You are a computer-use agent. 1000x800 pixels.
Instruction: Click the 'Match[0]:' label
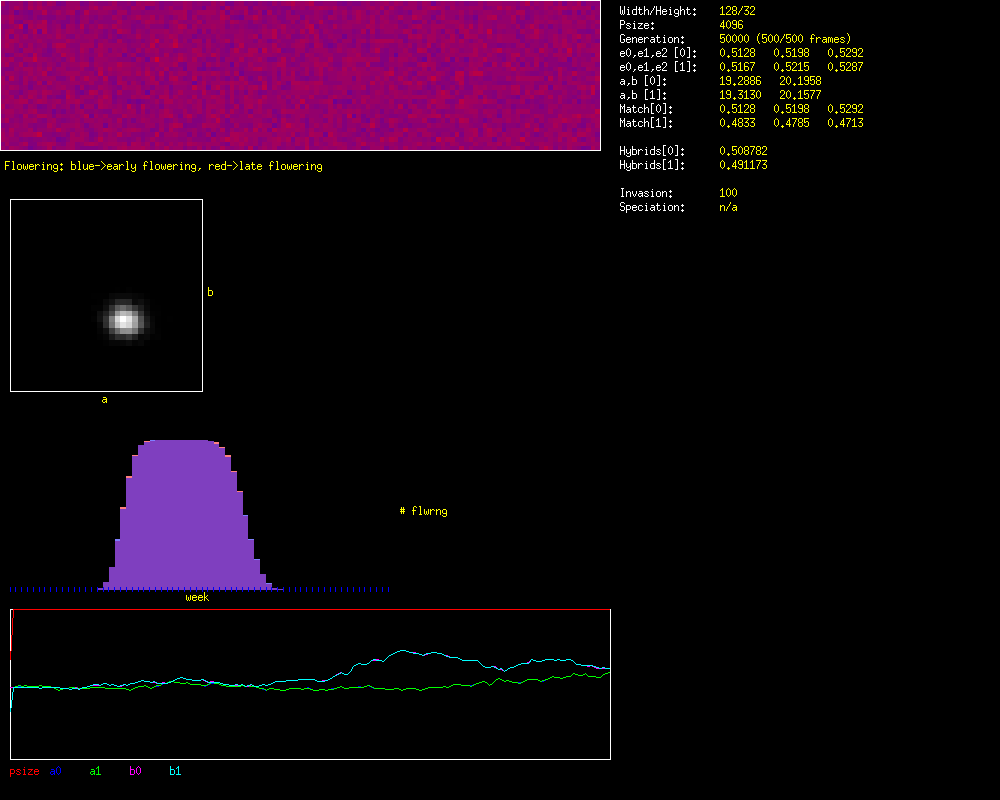646,110
